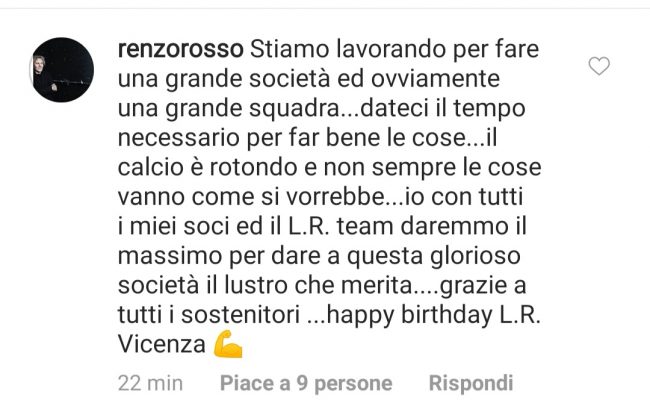Click the word necessario

coord(178,138)
